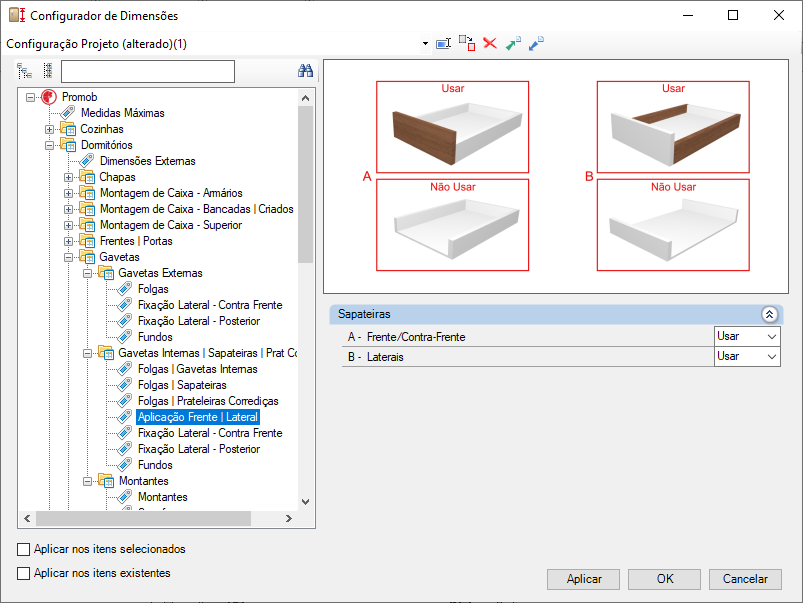Collapse the Sapateiras section with its chevron
This screenshot has width=803, height=603.
tap(769, 314)
